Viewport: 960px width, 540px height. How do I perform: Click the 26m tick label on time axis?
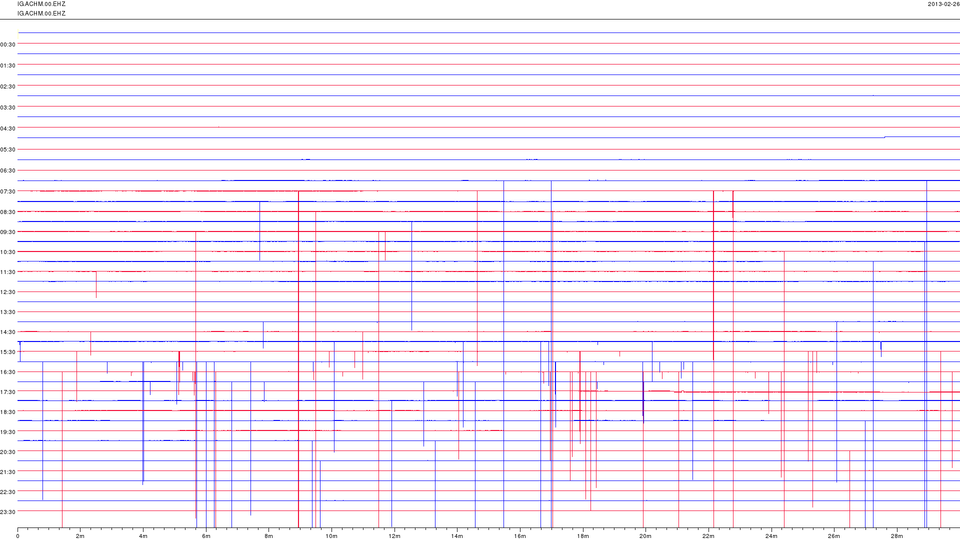[x=833, y=536]
